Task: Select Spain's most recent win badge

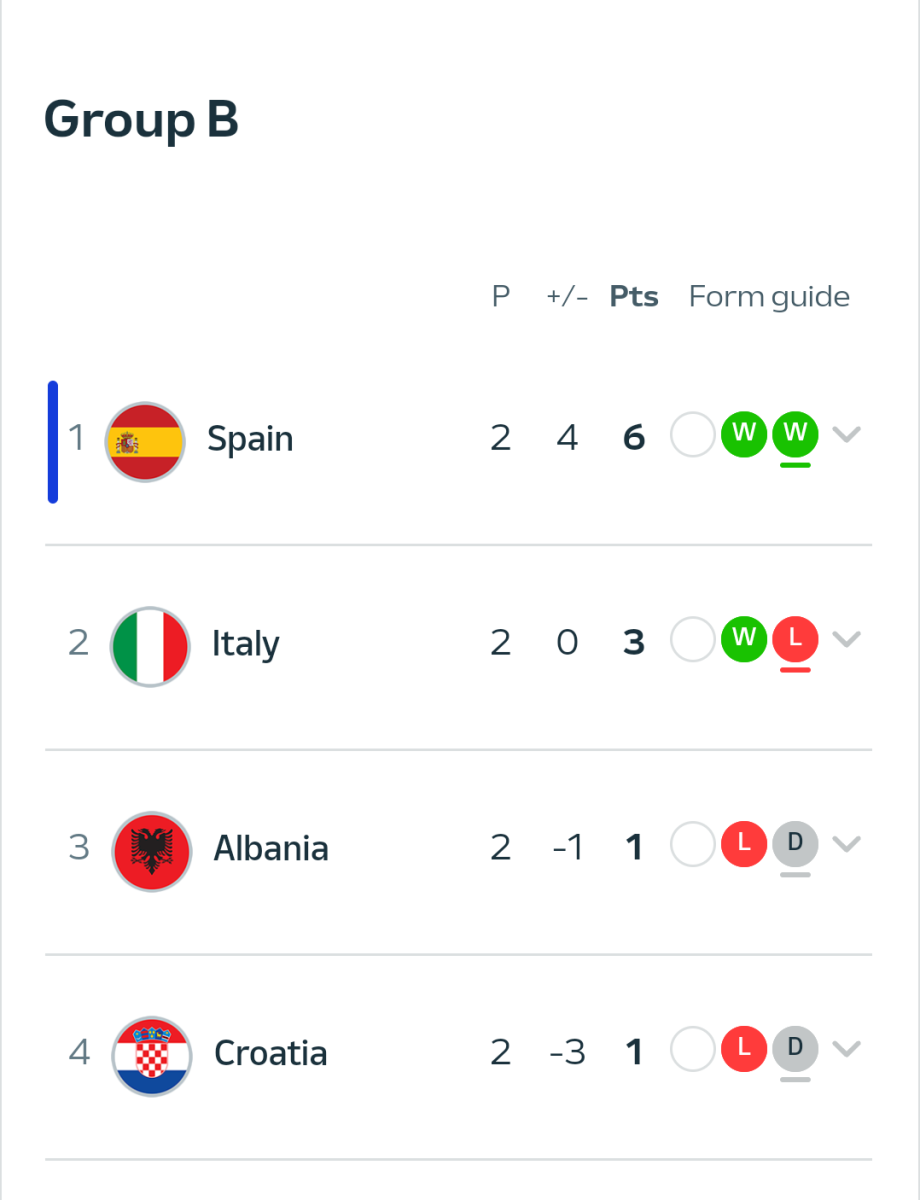Action: click(795, 435)
